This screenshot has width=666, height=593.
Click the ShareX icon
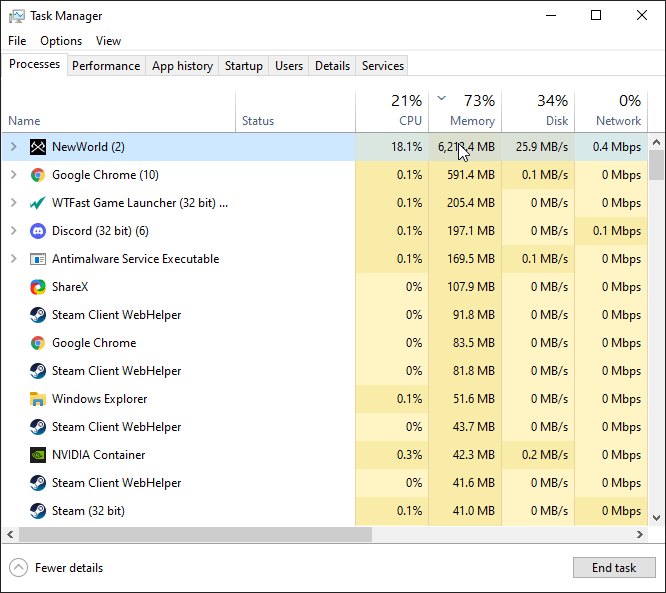coord(38,287)
